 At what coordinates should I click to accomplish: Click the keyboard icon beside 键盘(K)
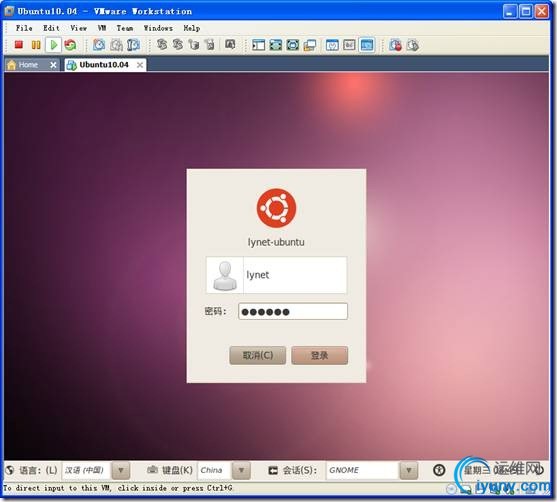coord(152,470)
